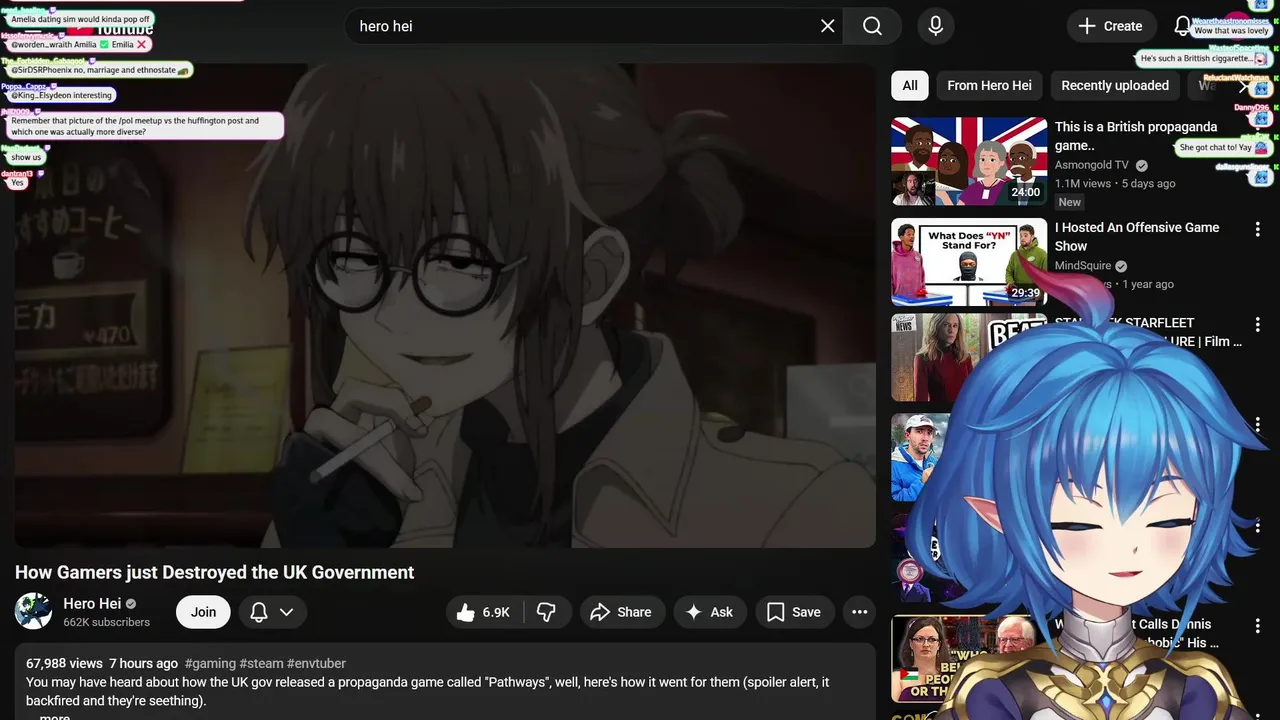Save the video to a playlist
Viewport: 1280px width, 720px height.
click(x=794, y=612)
